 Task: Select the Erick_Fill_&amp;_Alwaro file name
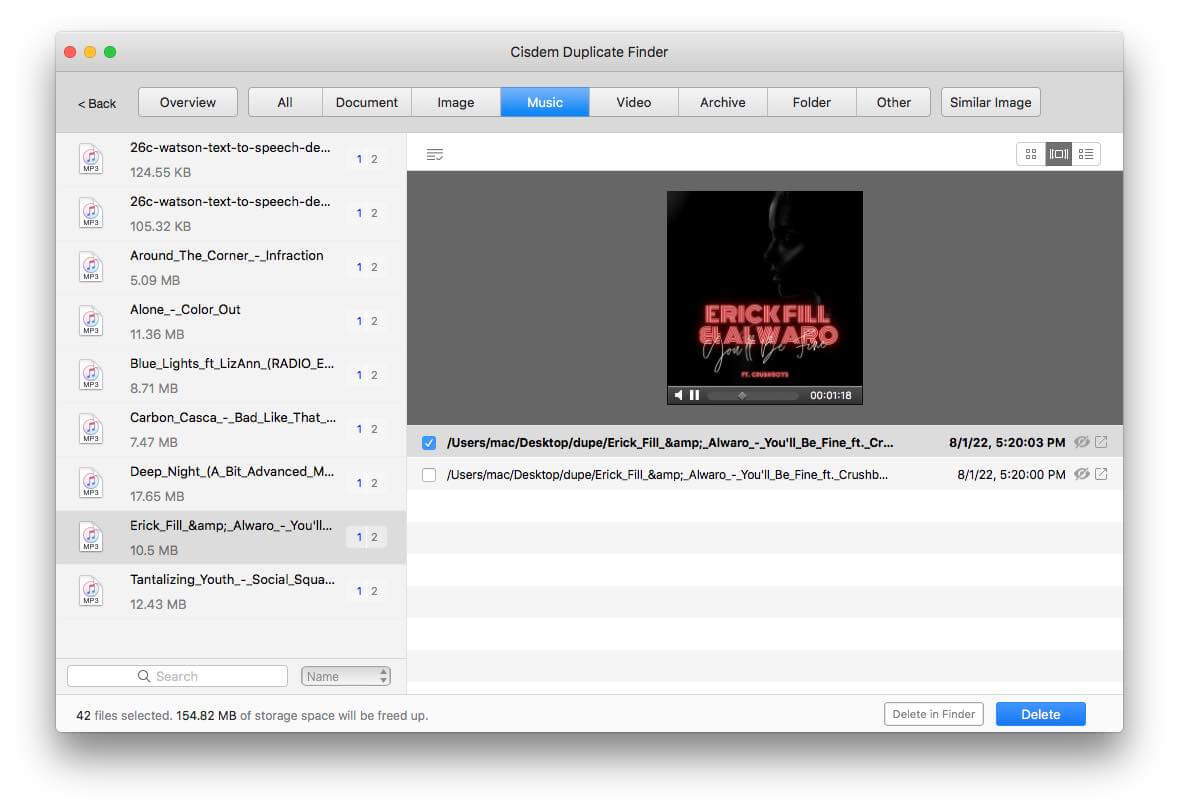coord(231,526)
